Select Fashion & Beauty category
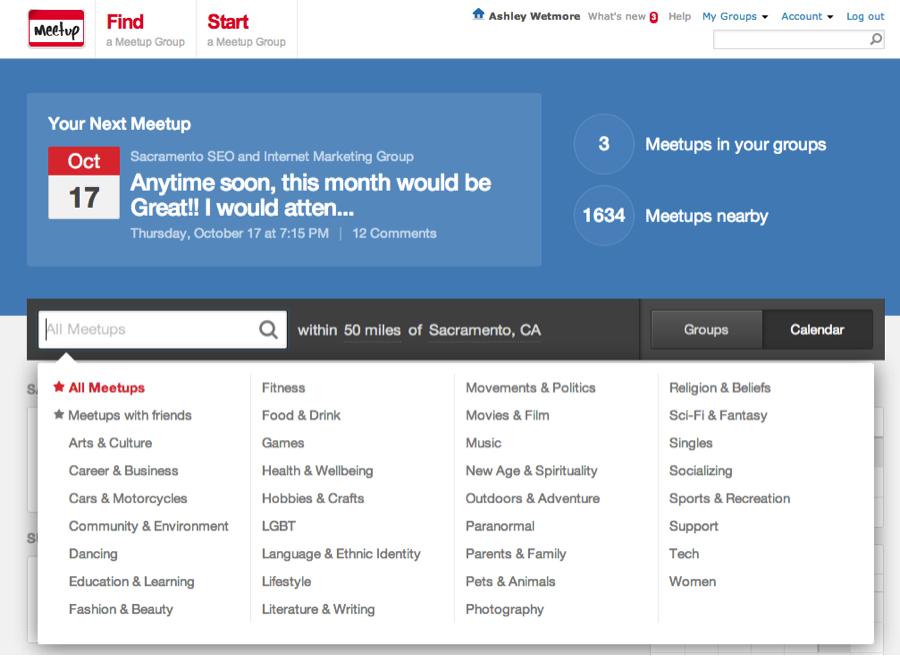Image resolution: width=900 pixels, height=656 pixels. click(121, 610)
